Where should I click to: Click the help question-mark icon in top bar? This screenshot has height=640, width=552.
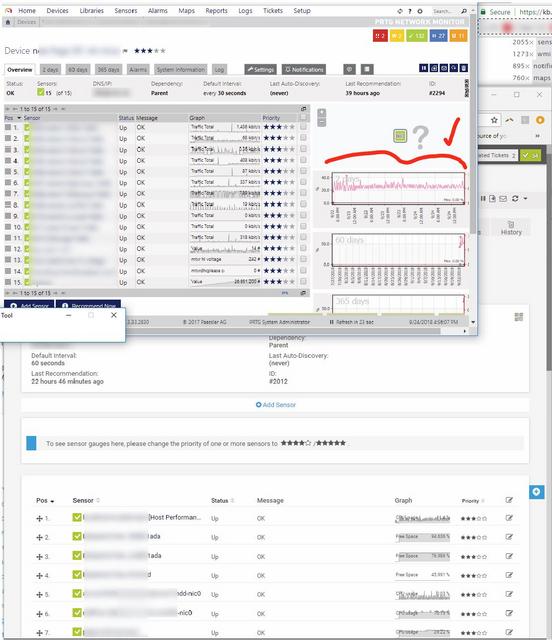click(410, 11)
